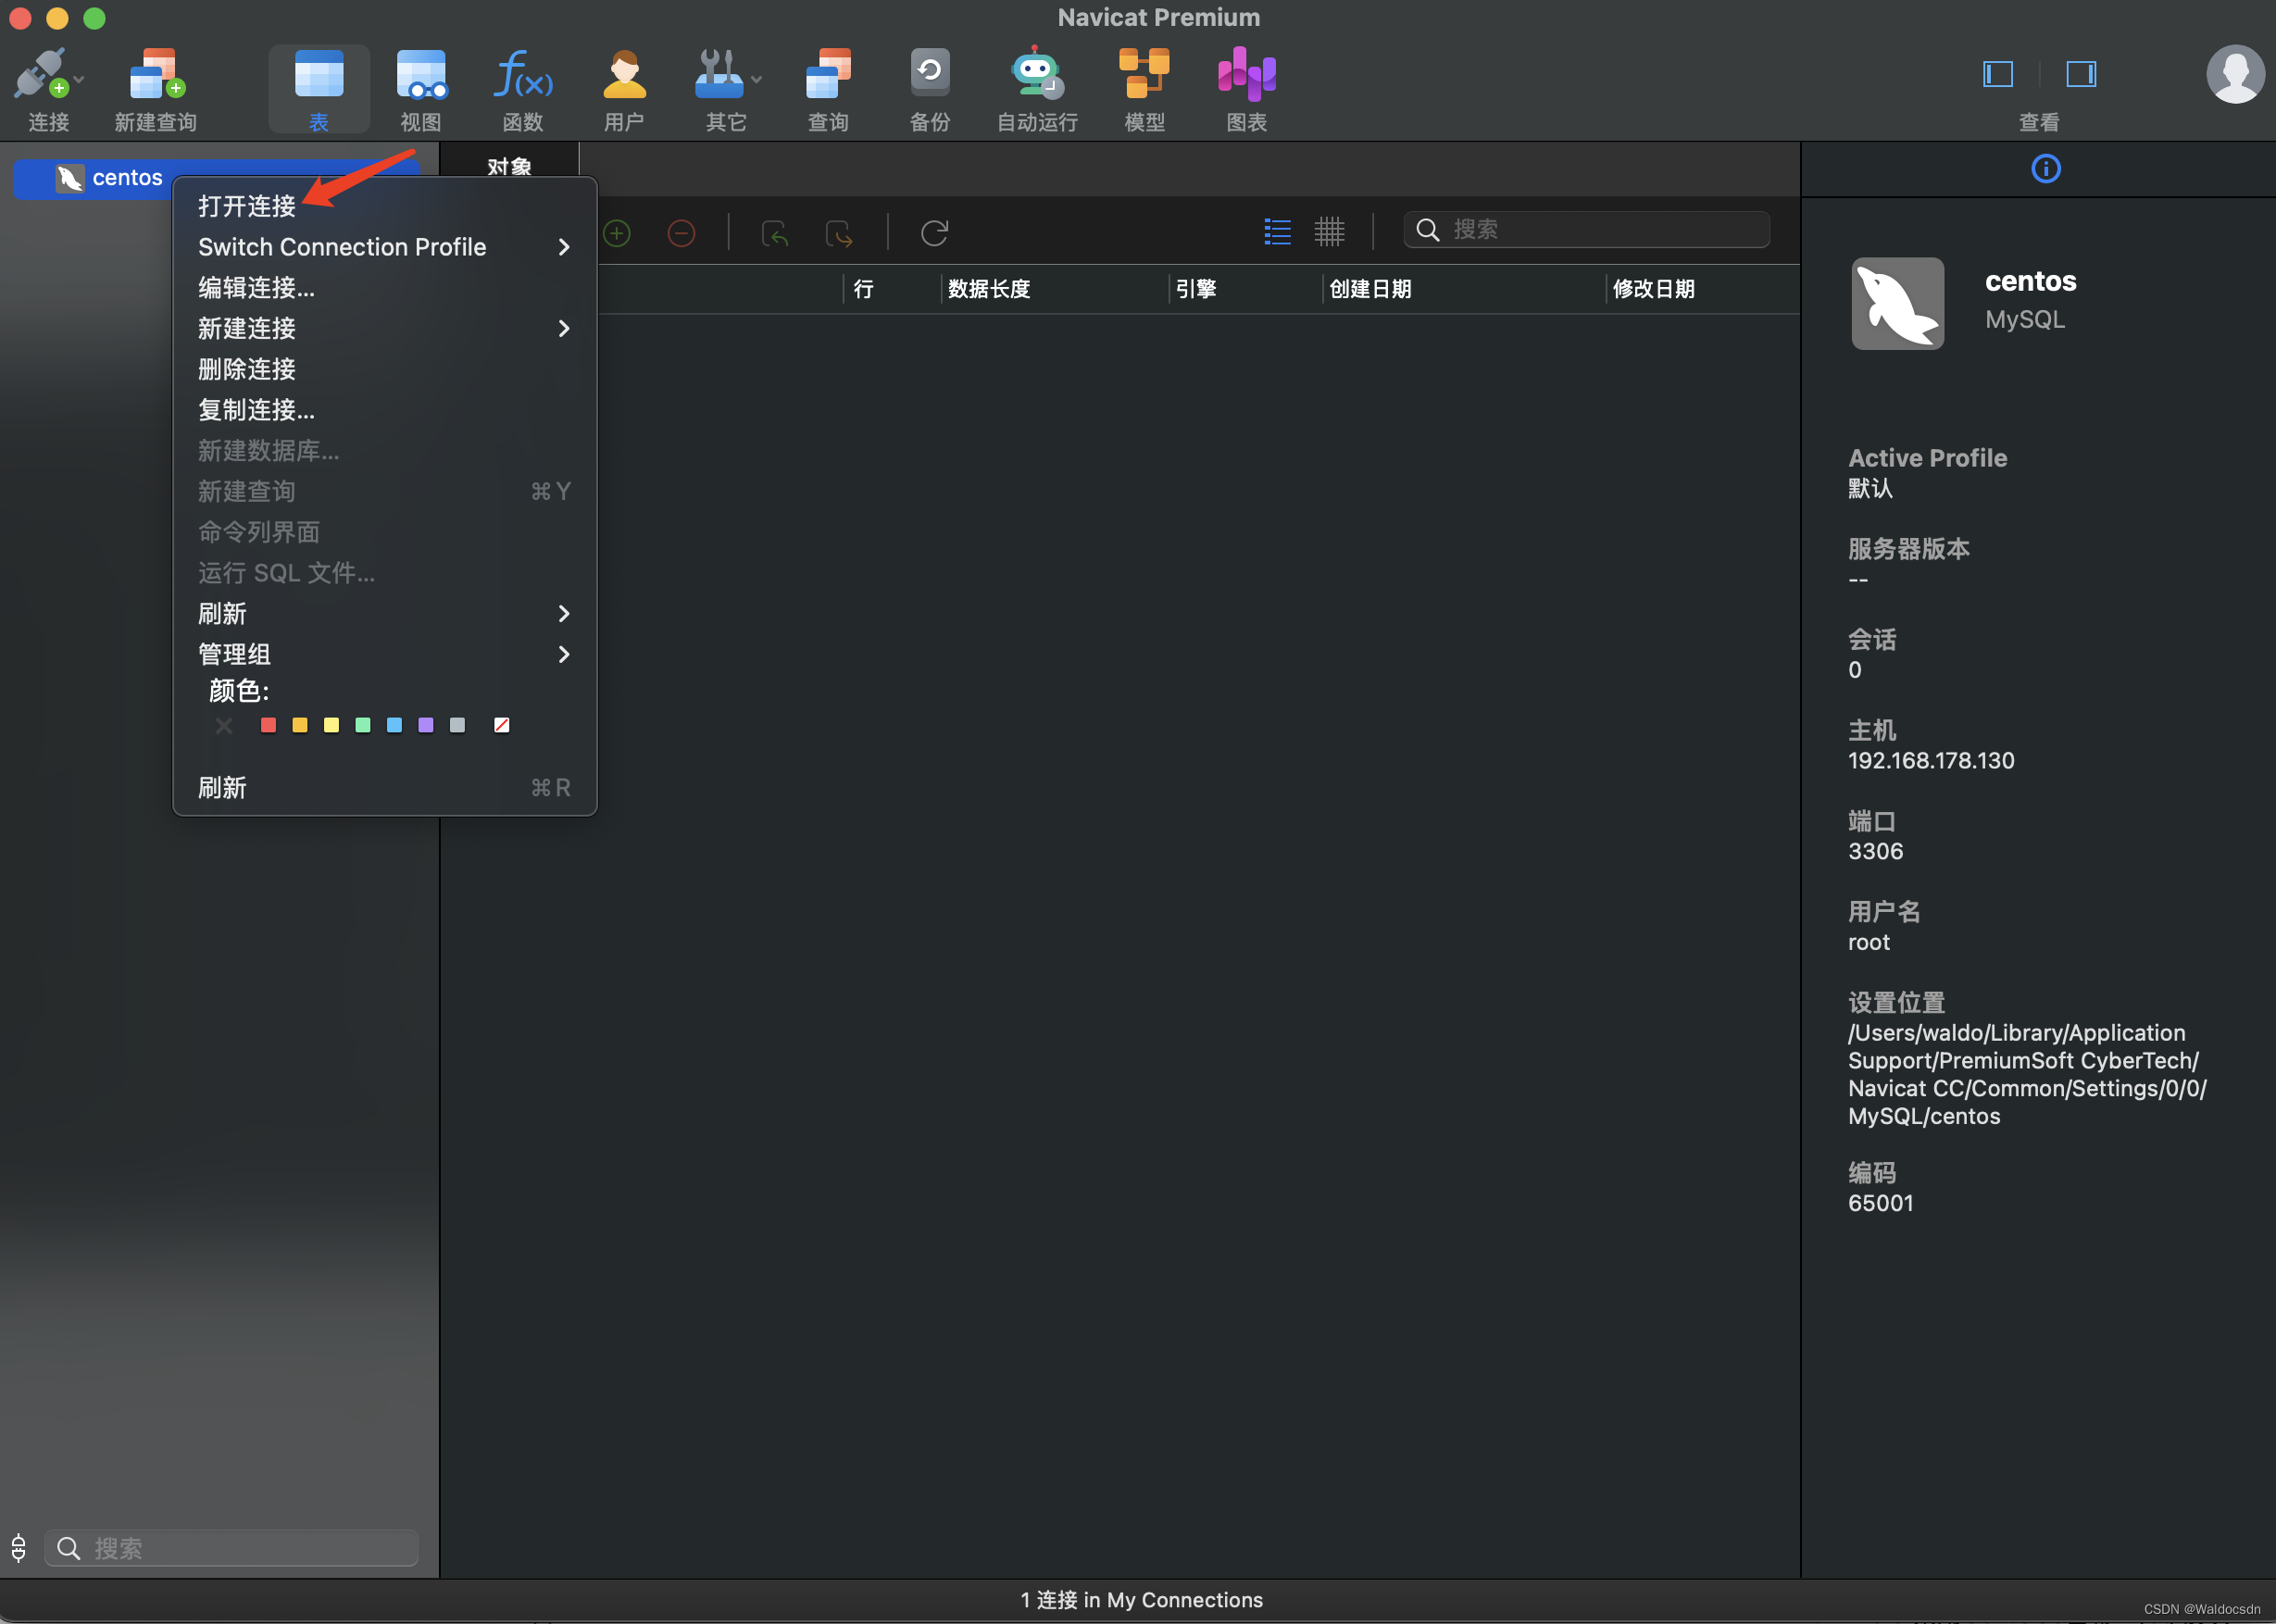The width and height of the screenshot is (2276, 1624).
Task: Open the Connection dropdown arrow in toolbar
Action: [79, 79]
